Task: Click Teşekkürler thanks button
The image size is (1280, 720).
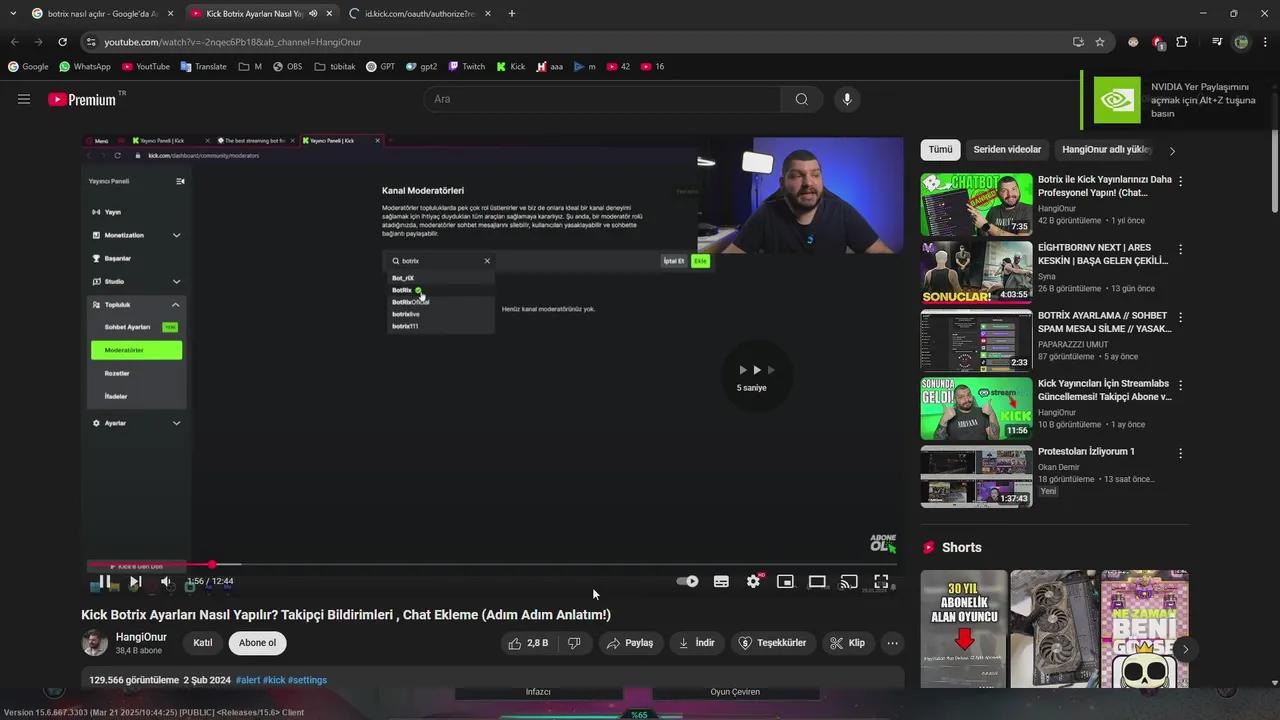Action: (773, 643)
